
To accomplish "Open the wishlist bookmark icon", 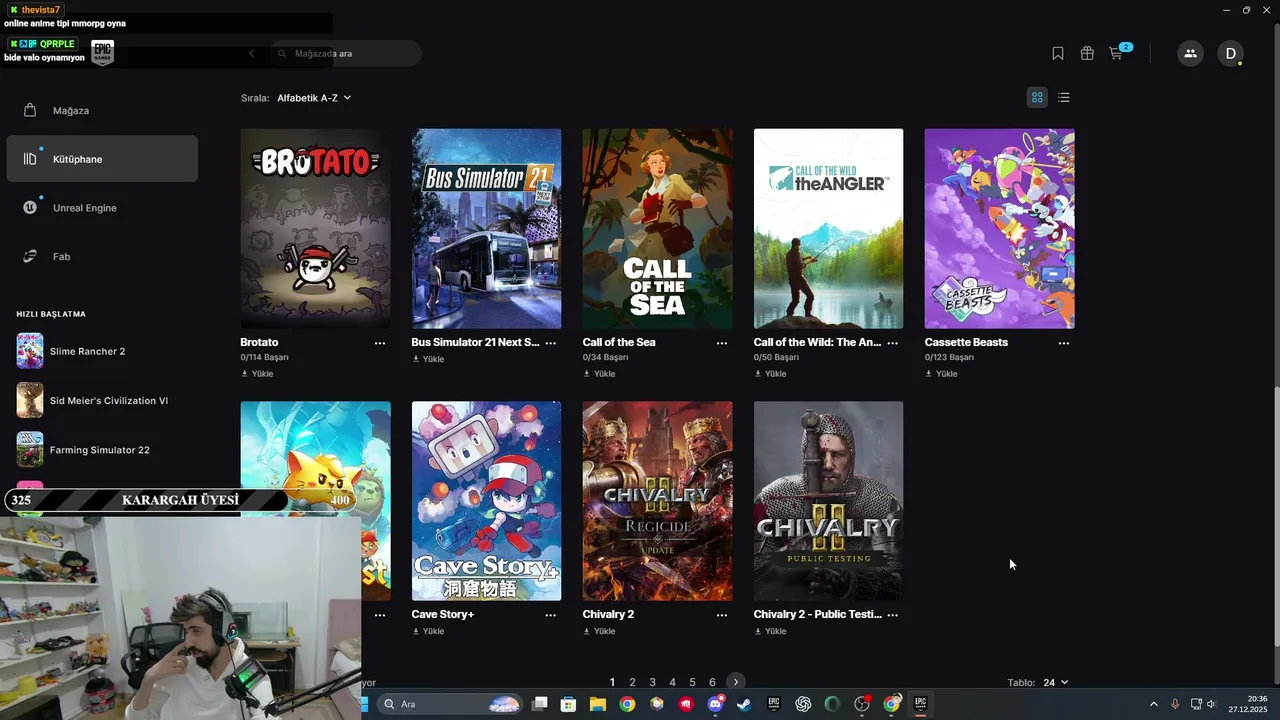I will pos(1058,53).
